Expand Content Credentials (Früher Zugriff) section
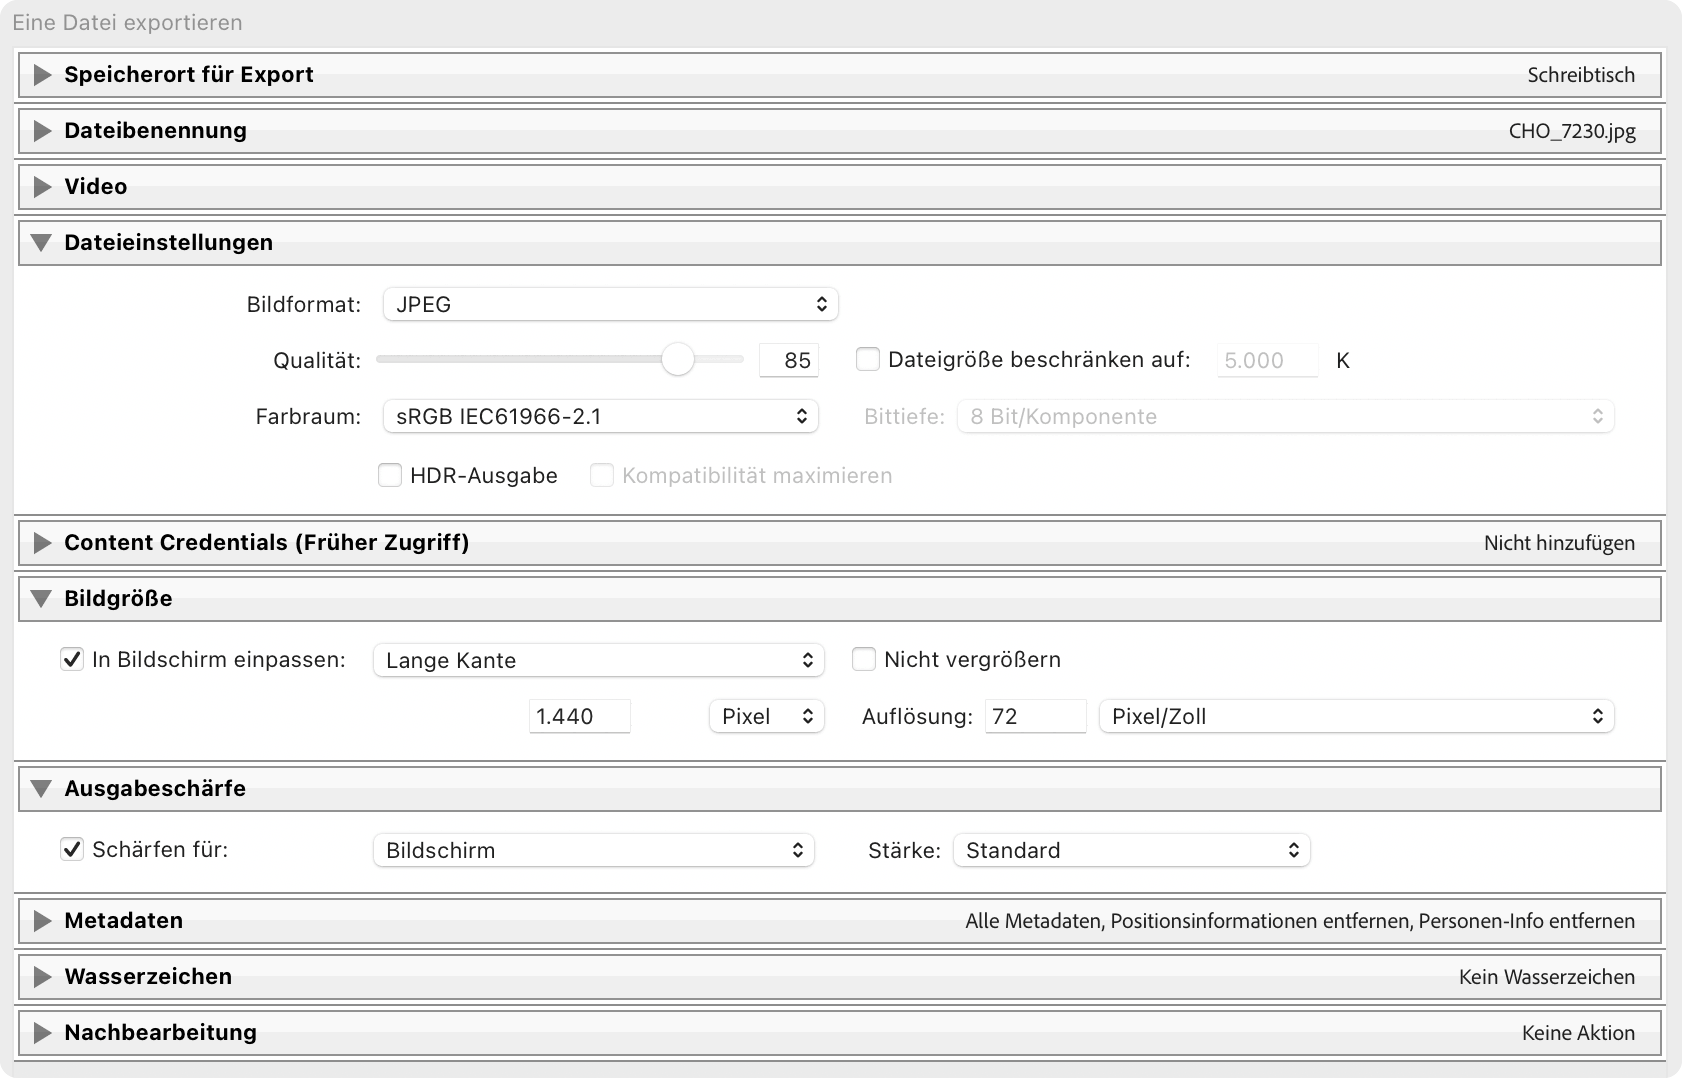Image resolution: width=1682 pixels, height=1078 pixels. [x=42, y=543]
